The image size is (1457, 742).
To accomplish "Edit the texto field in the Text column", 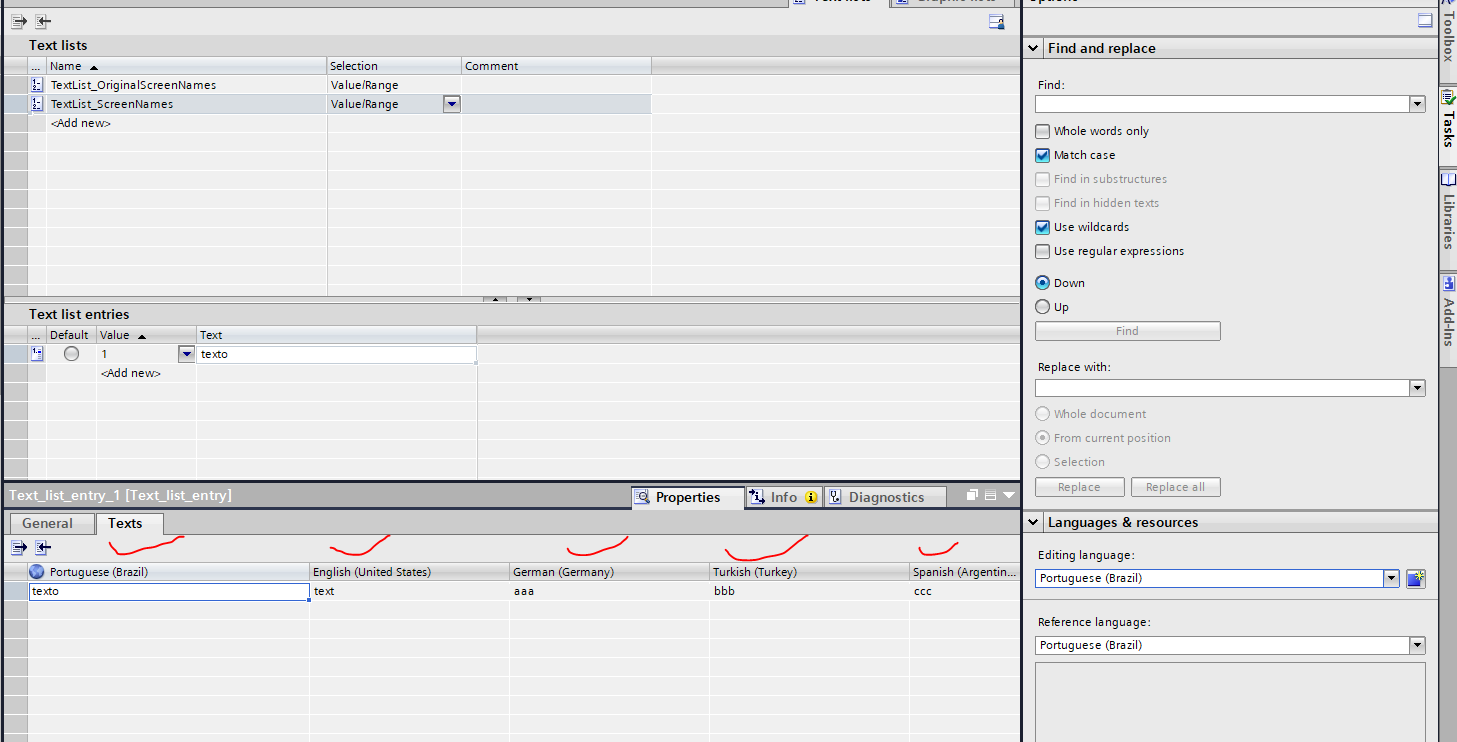I will [x=336, y=354].
